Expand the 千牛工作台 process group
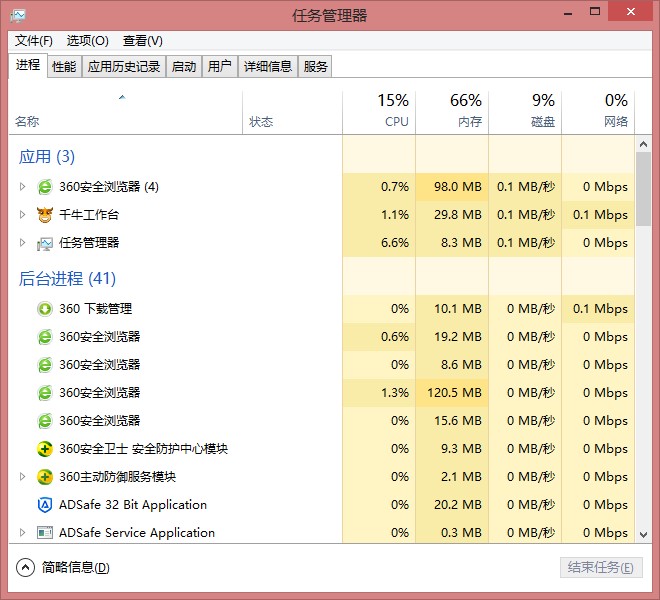Image resolution: width=660 pixels, height=600 pixels. [x=23, y=215]
